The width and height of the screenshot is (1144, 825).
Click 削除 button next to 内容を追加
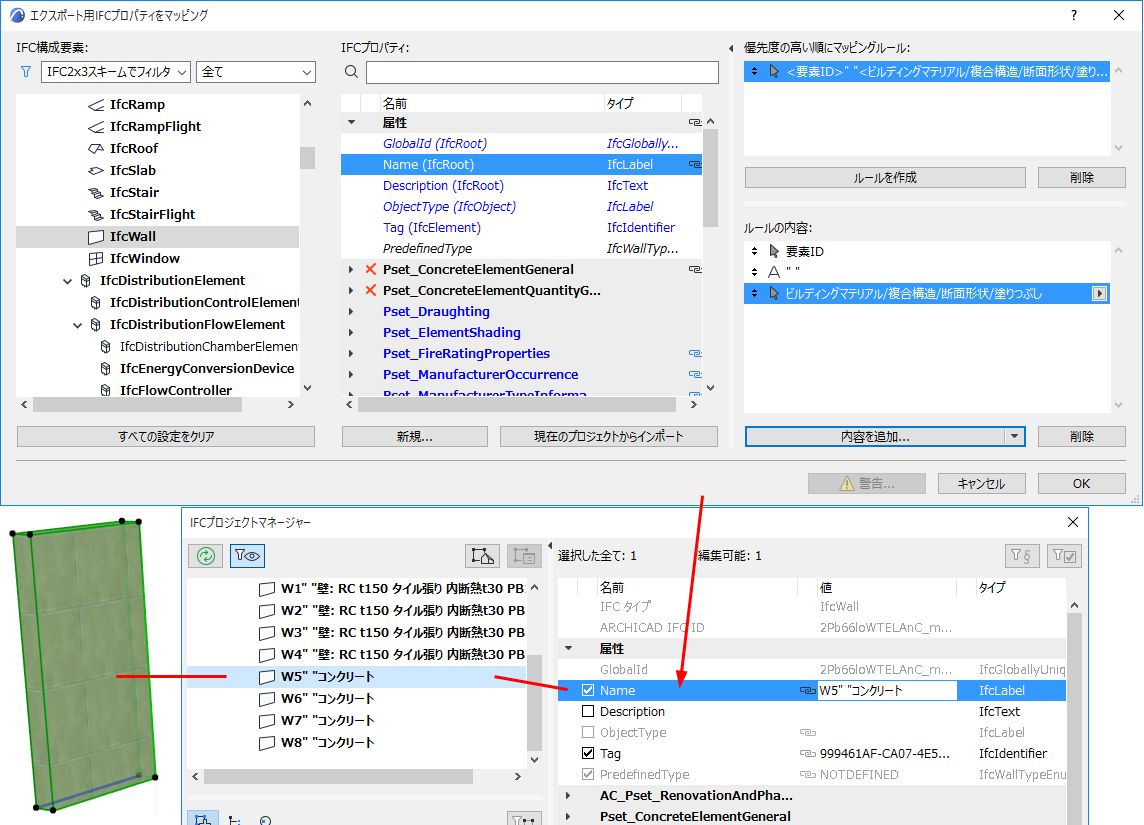pyautogui.click(x=1082, y=436)
